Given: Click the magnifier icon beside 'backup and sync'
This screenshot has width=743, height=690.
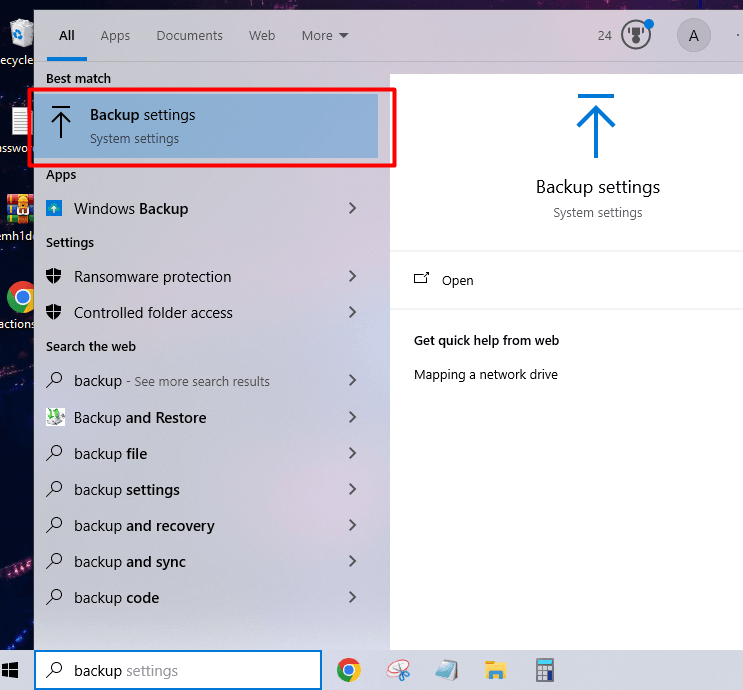Looking at the screenshot, I should tap(54, 561).
